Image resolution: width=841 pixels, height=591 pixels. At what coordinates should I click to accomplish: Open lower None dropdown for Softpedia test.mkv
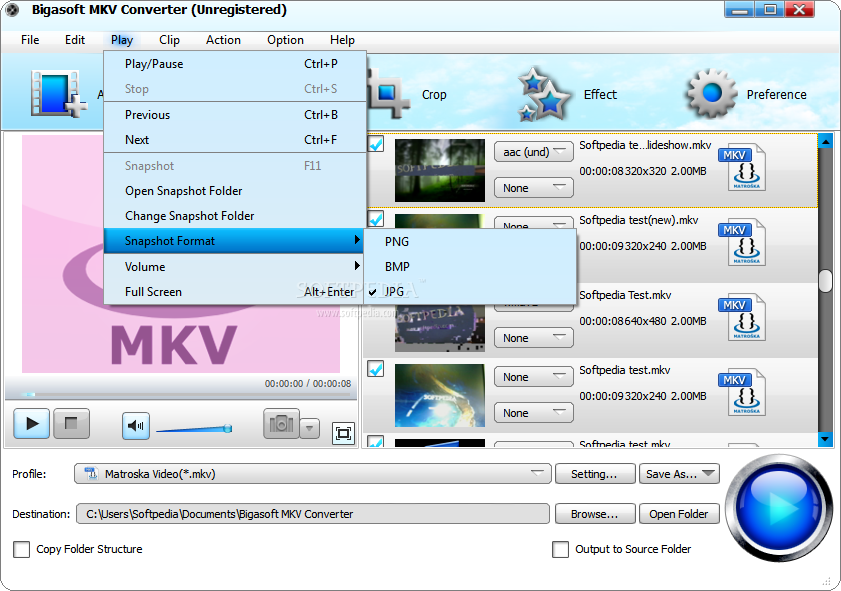[x=534, y=413]
